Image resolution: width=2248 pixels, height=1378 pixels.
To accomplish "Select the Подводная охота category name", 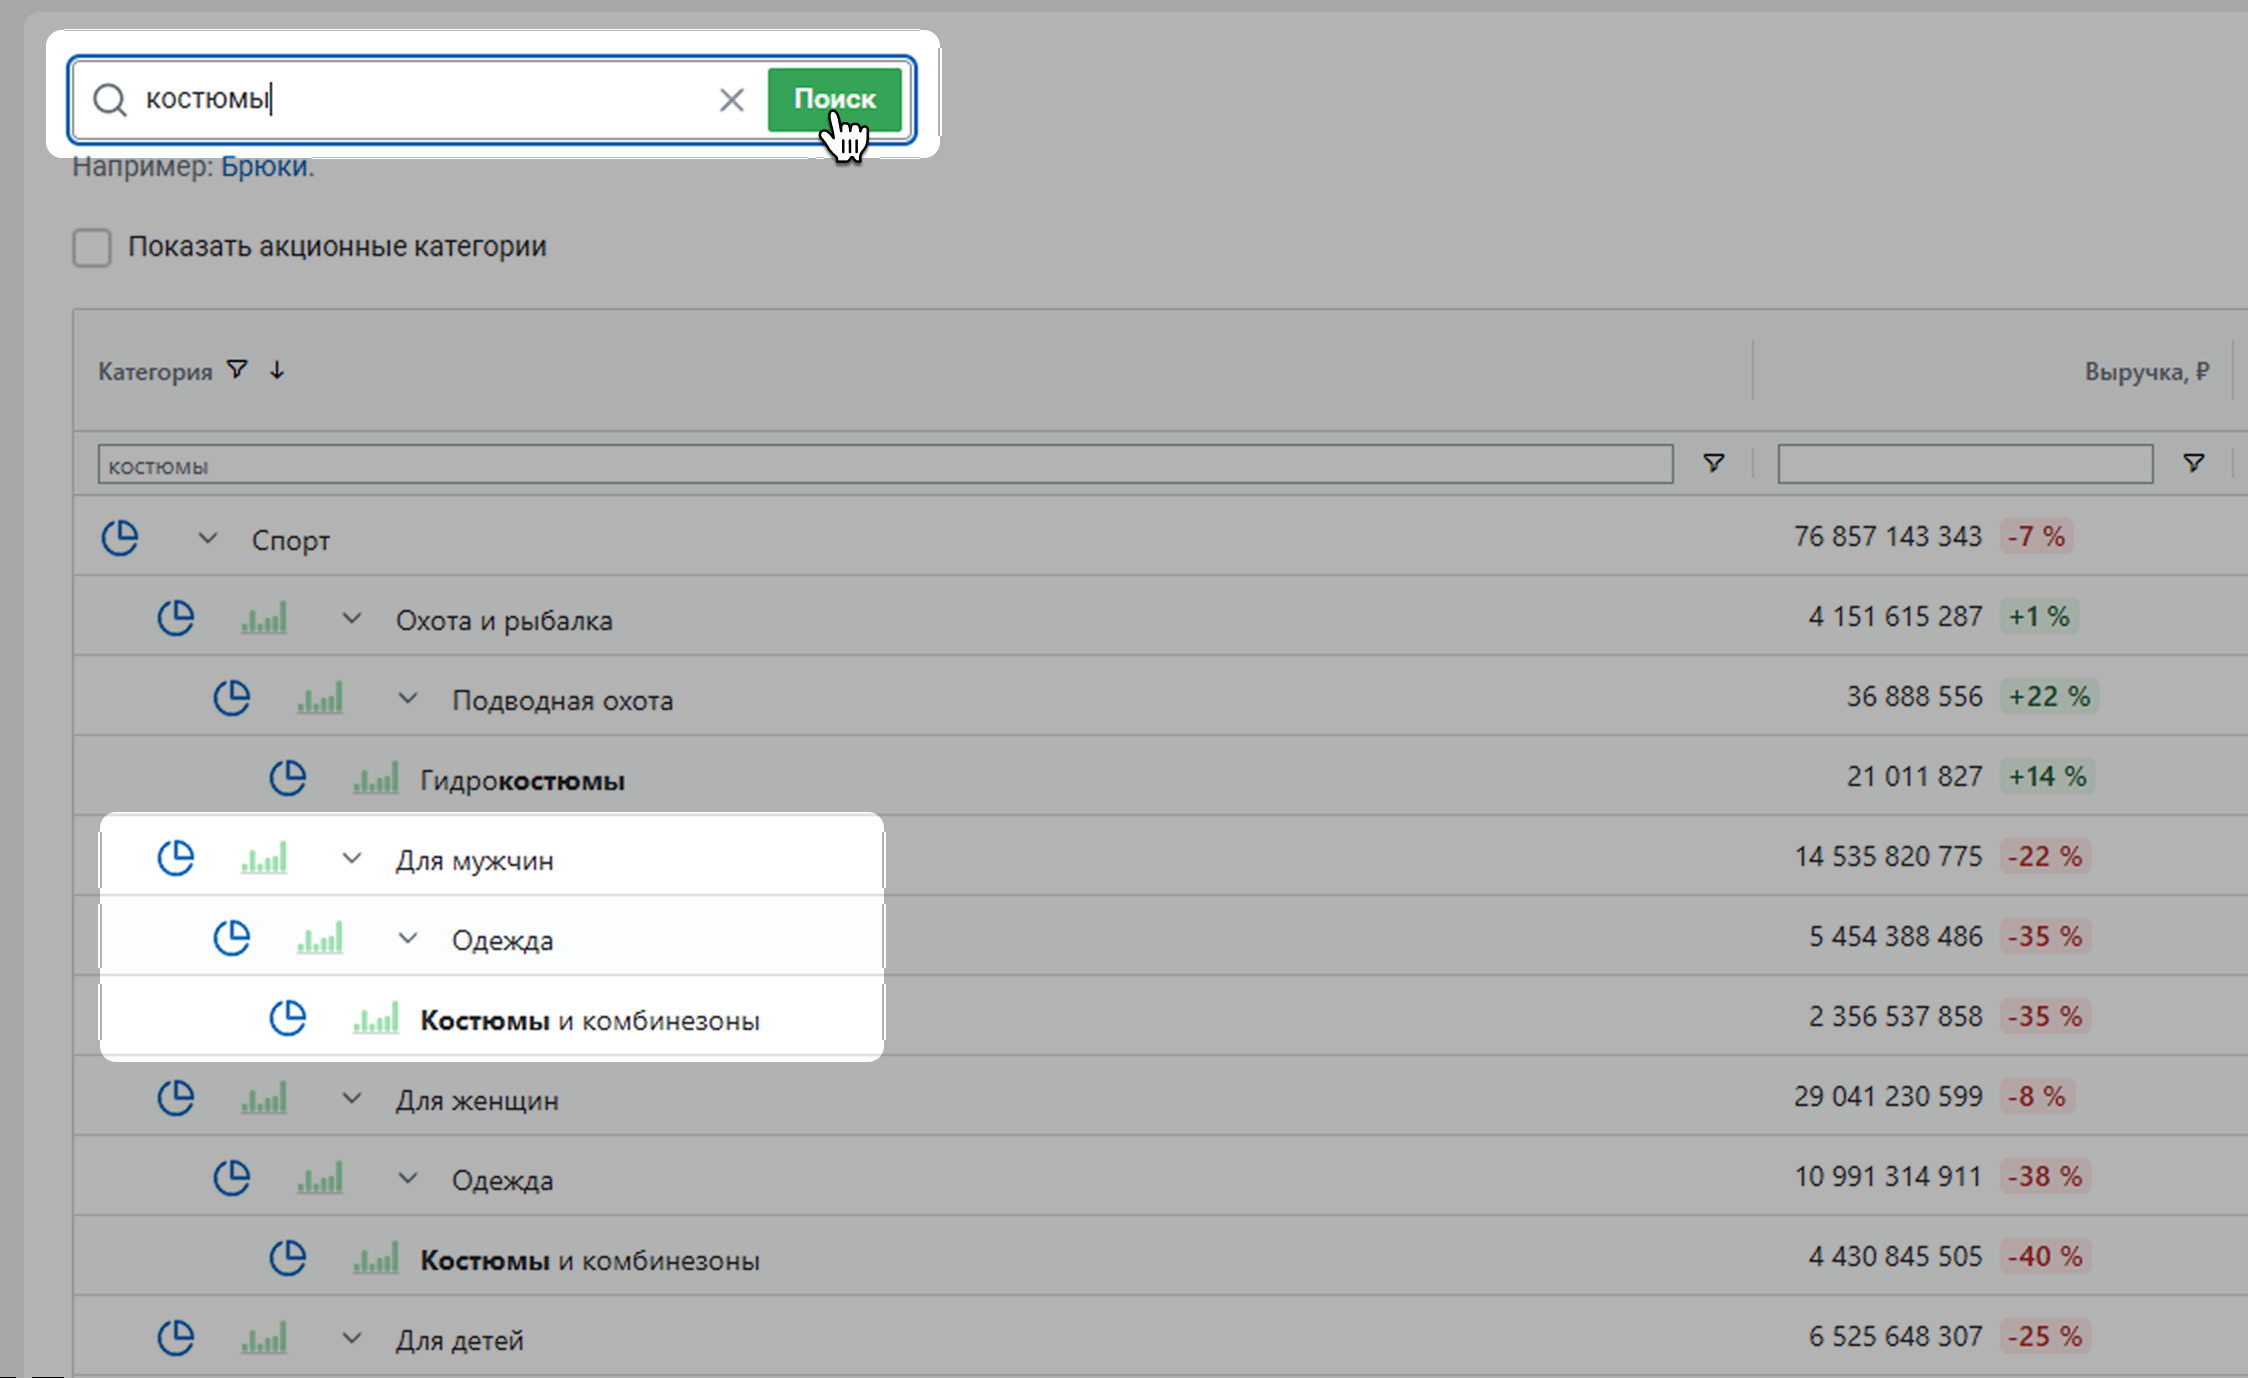I will pyautogui.click(x=562, y=700).
